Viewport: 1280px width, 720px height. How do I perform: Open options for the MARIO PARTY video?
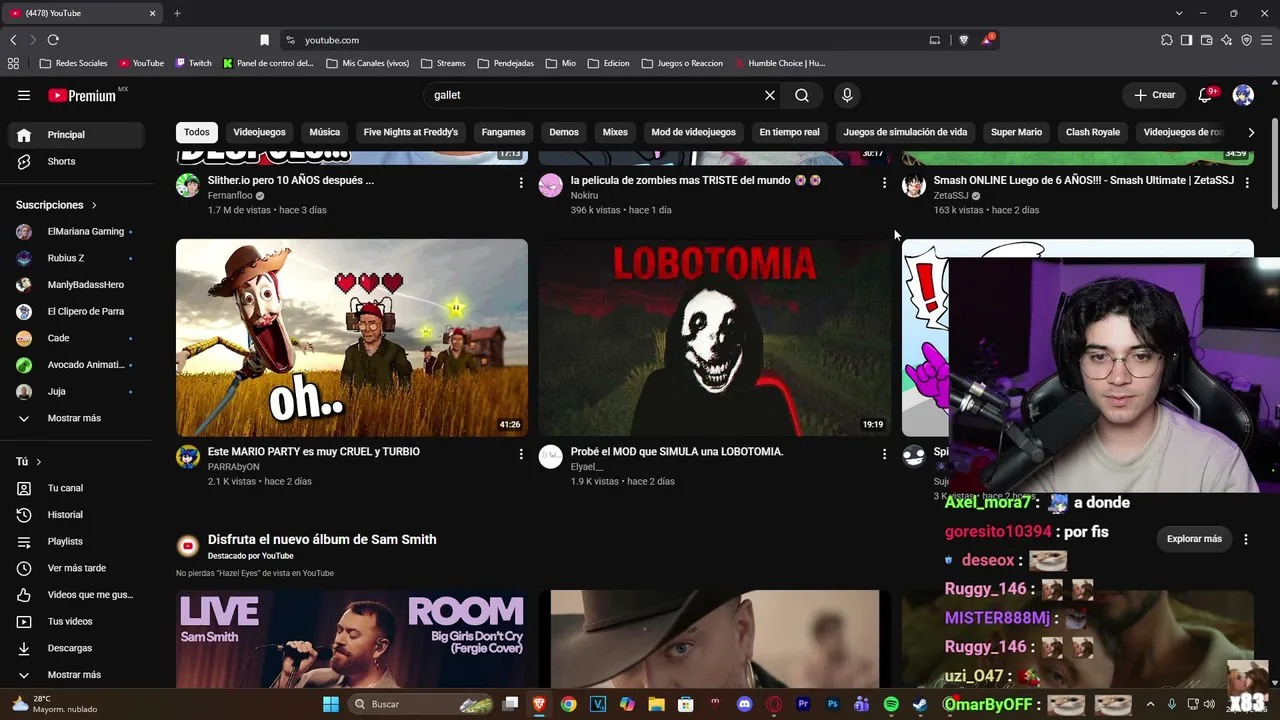[521, 454]
